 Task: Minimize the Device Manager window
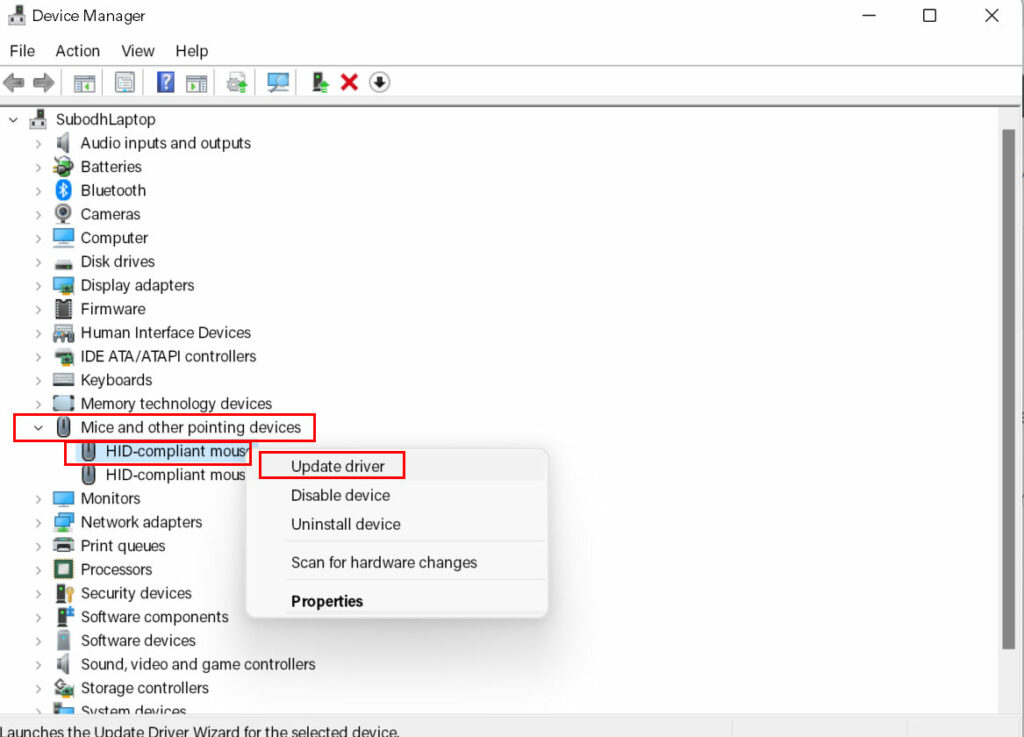[x=869, y=15]
